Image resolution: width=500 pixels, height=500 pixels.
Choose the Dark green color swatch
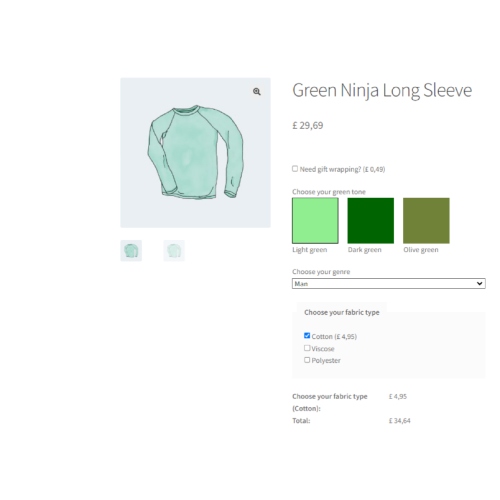pos(371,221)
